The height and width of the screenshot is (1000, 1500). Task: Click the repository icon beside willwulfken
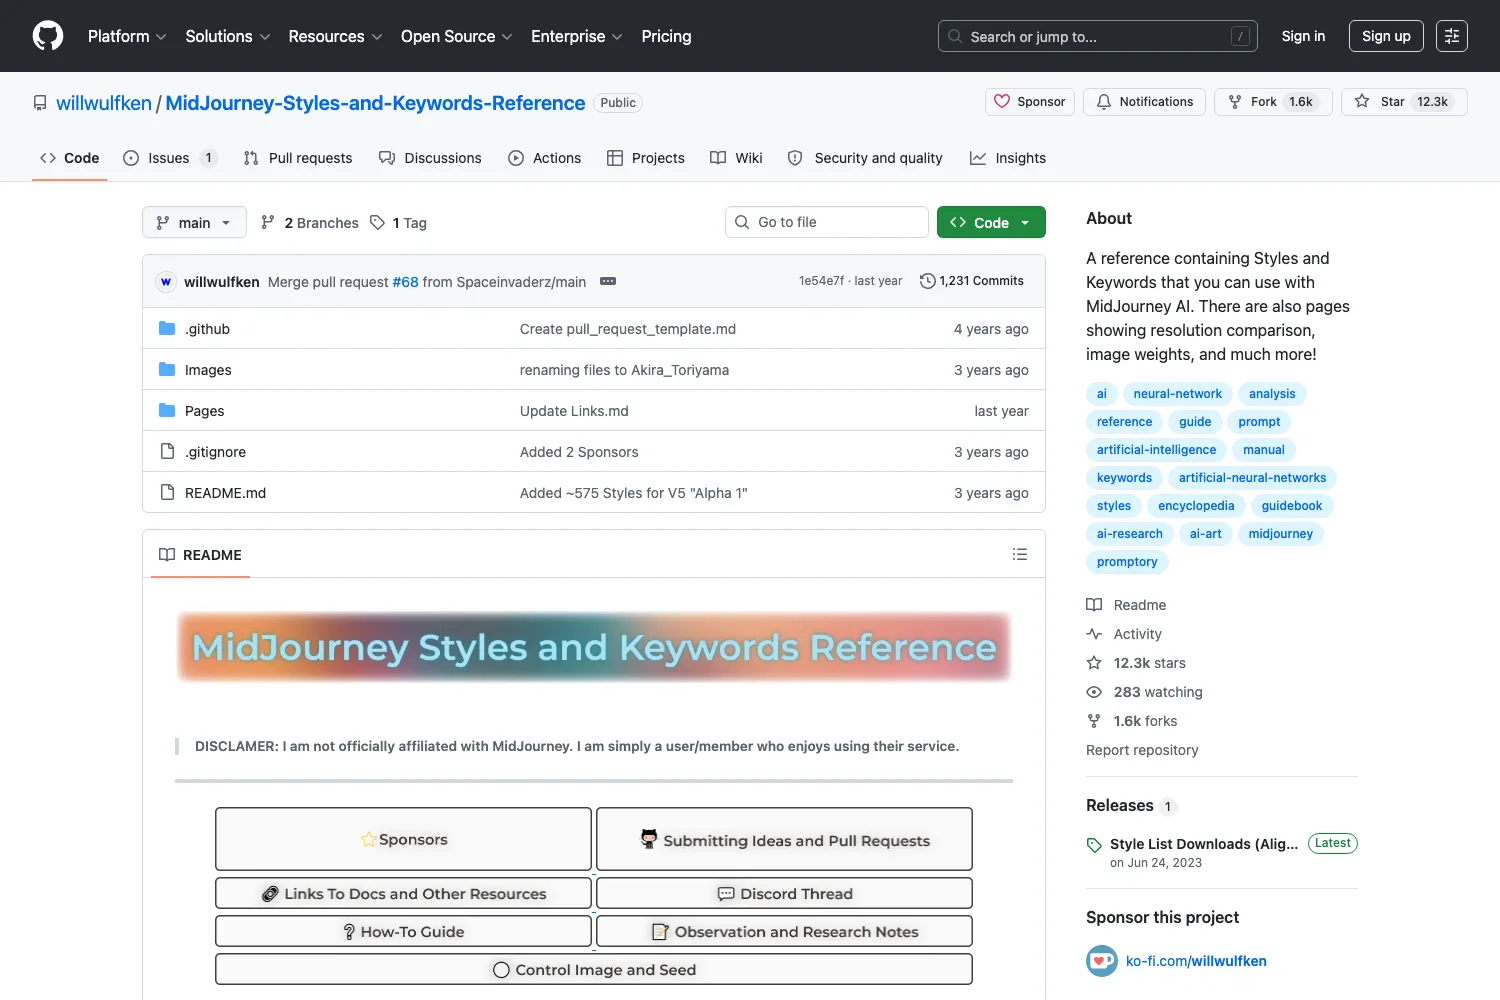tap(40, 103)
